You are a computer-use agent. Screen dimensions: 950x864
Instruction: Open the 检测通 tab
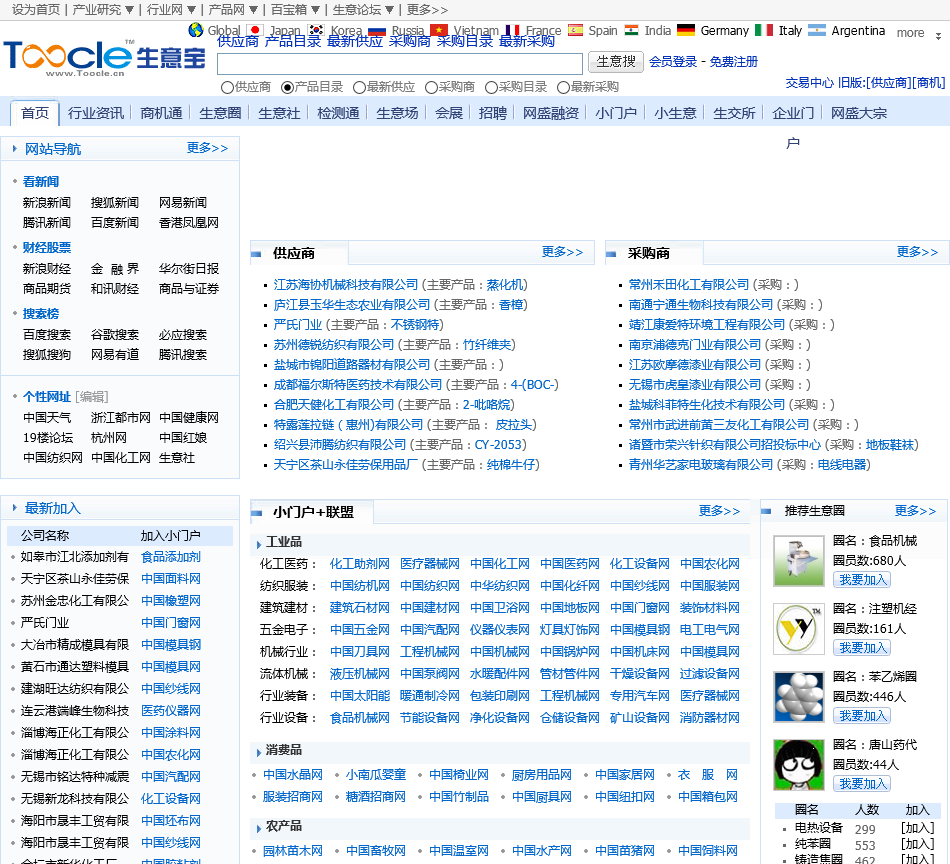pos(338,113)
